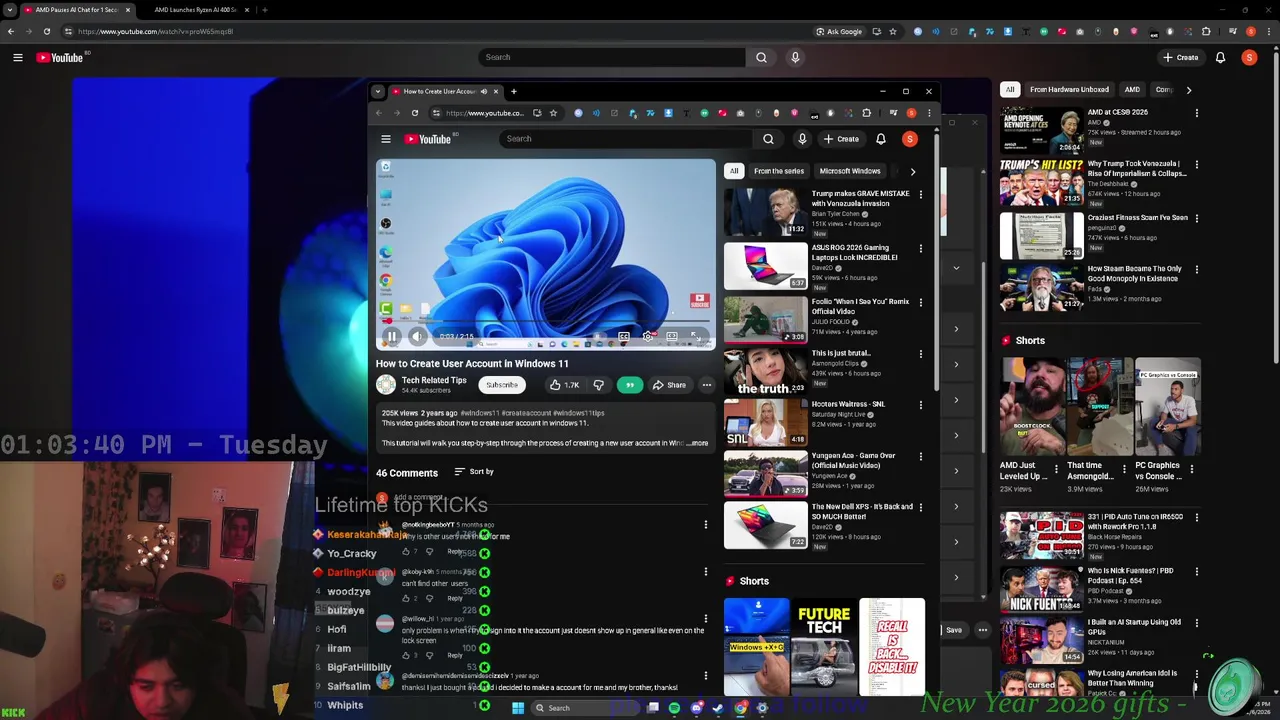Open ASUS ROG 2026 Gaming Laptops thumbnail
This screenshot has height=720, width=1280.
(x=765, y=265)
